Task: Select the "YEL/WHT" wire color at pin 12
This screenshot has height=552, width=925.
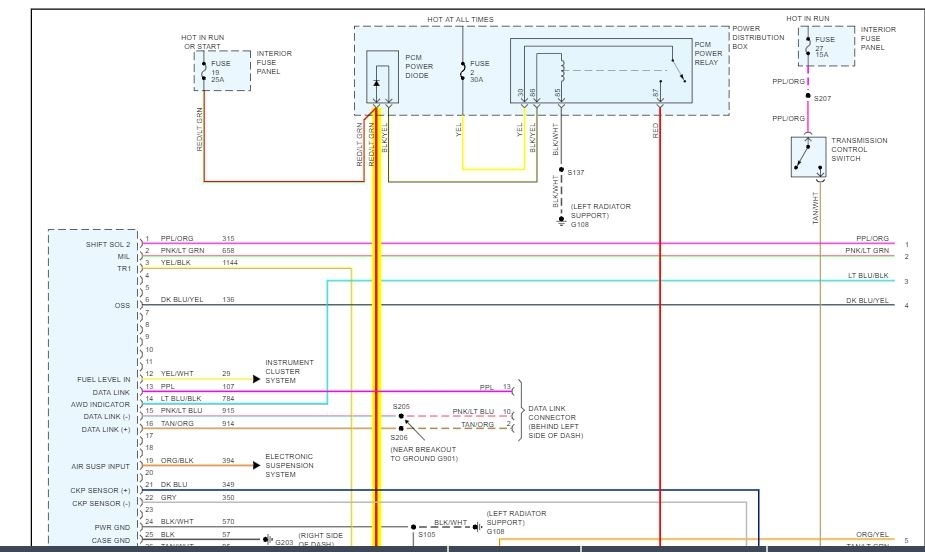Action: coord(177,373)
